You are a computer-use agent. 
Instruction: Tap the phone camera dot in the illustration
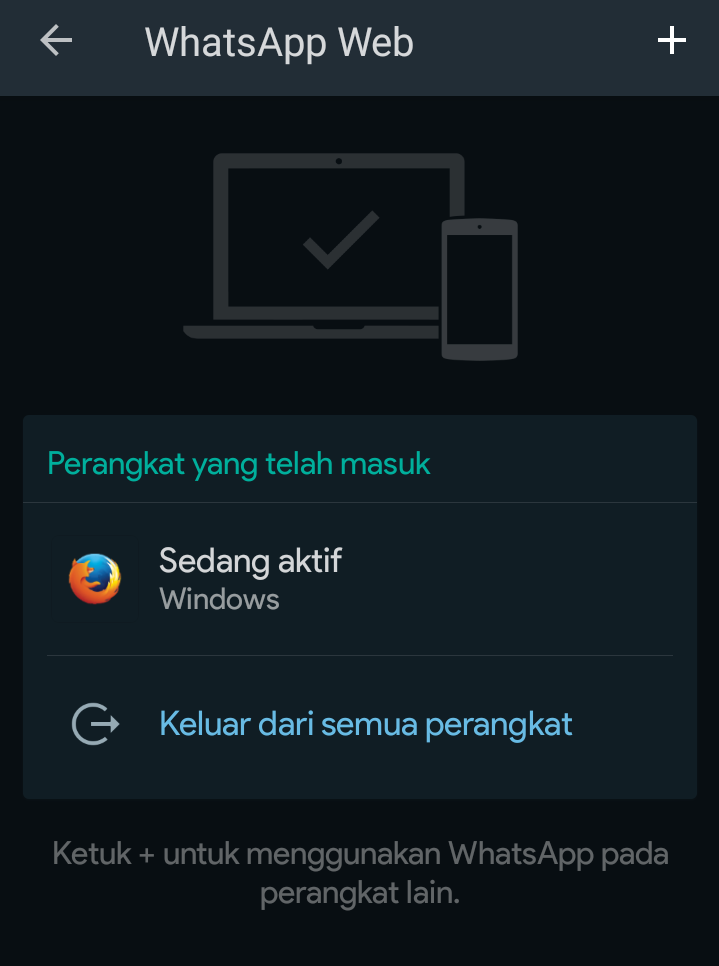[479, 227]
